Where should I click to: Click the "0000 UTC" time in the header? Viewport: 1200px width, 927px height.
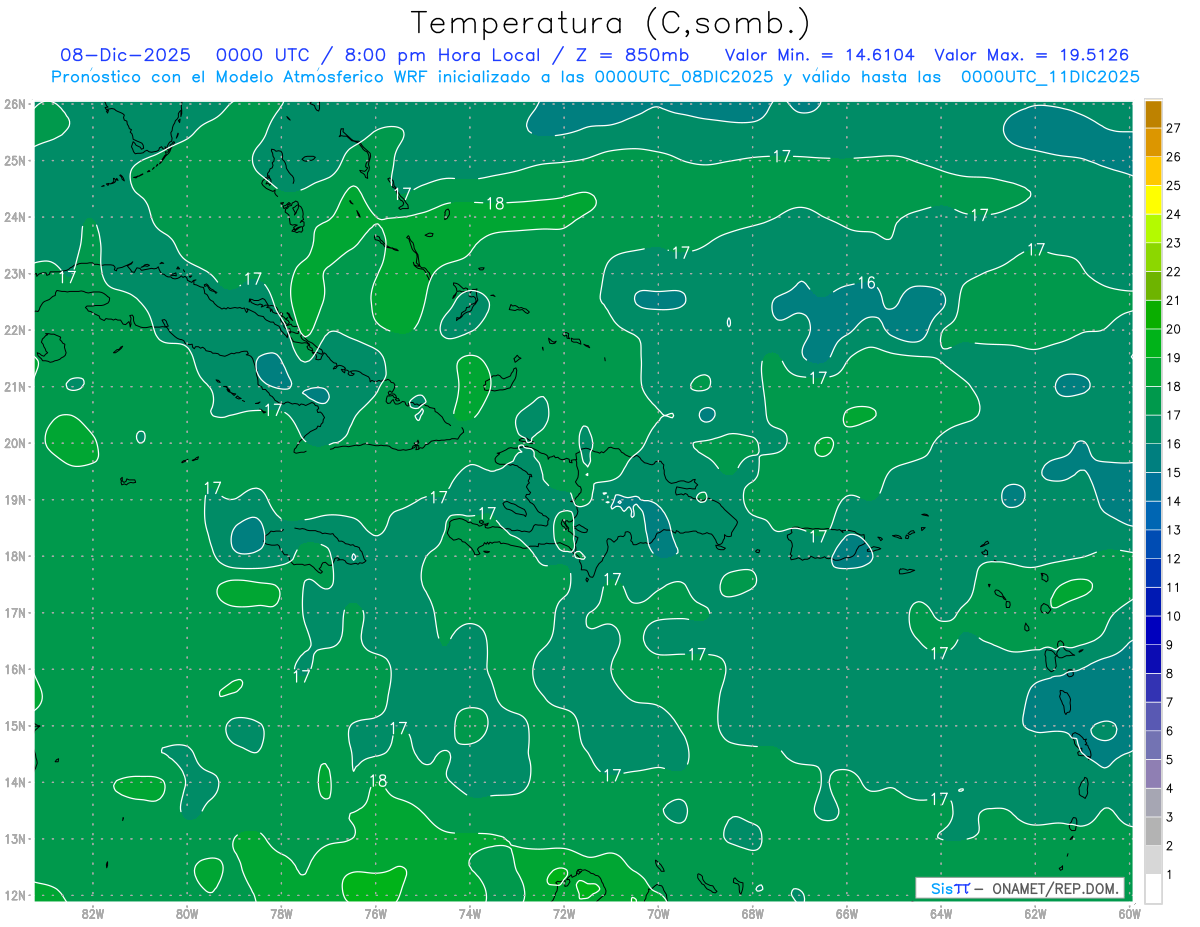point(264,55)
